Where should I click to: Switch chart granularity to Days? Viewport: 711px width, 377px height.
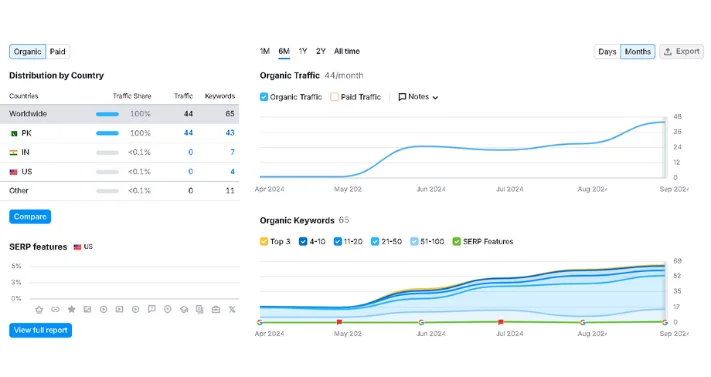607,52
